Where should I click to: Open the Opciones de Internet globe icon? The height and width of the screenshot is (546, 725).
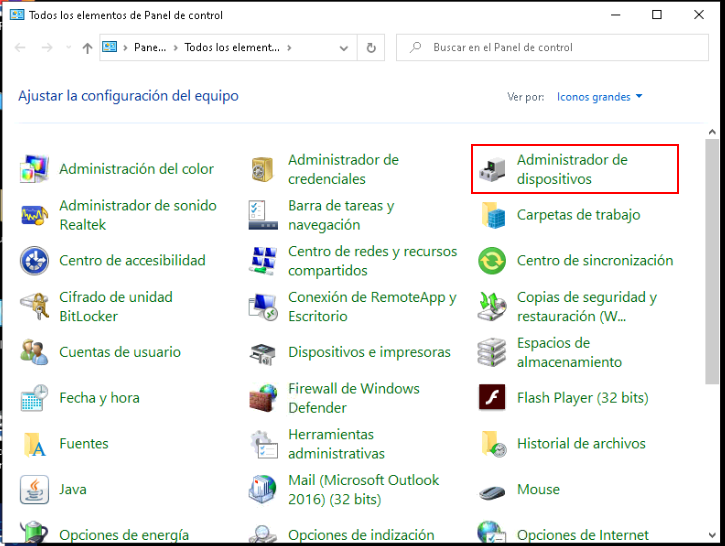pyautogui.click(x=492, y=532)
